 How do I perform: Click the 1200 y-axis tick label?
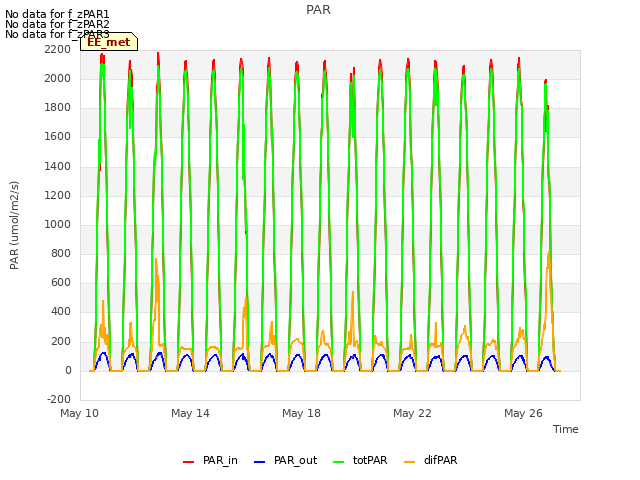(x=58, y=195)
